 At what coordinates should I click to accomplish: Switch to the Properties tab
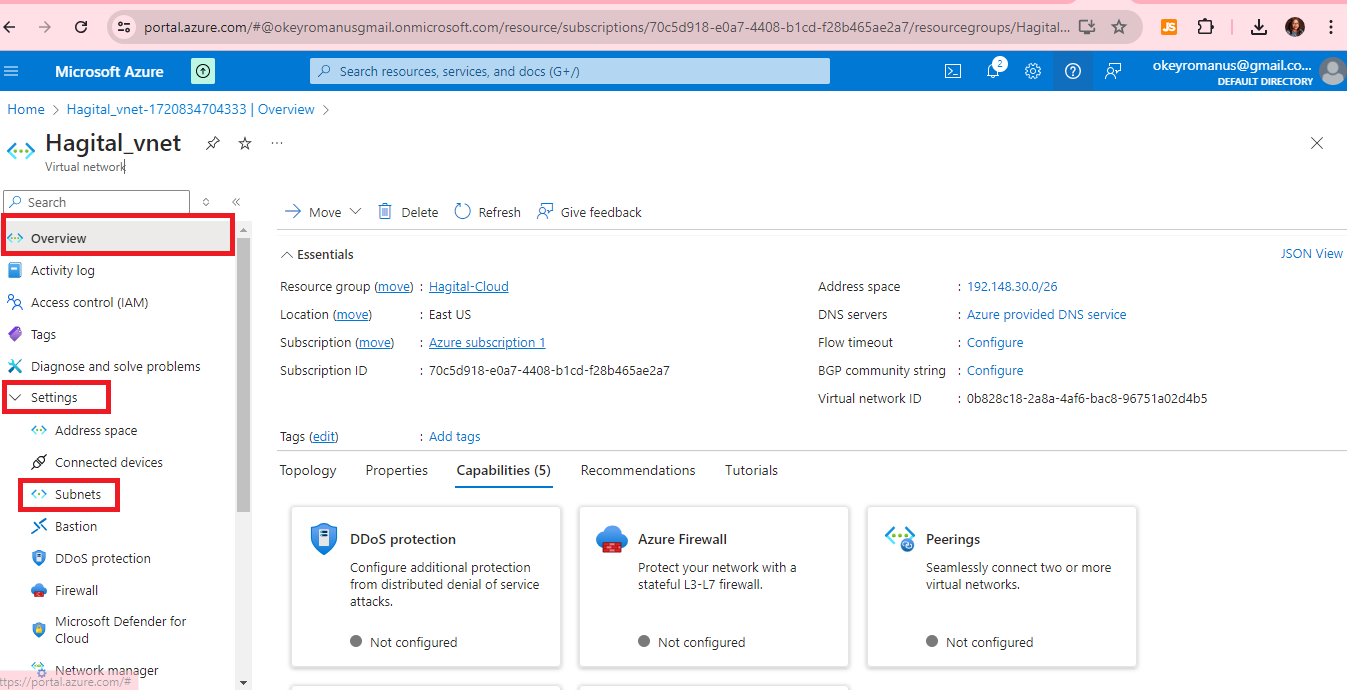click(x=396, y=470)
